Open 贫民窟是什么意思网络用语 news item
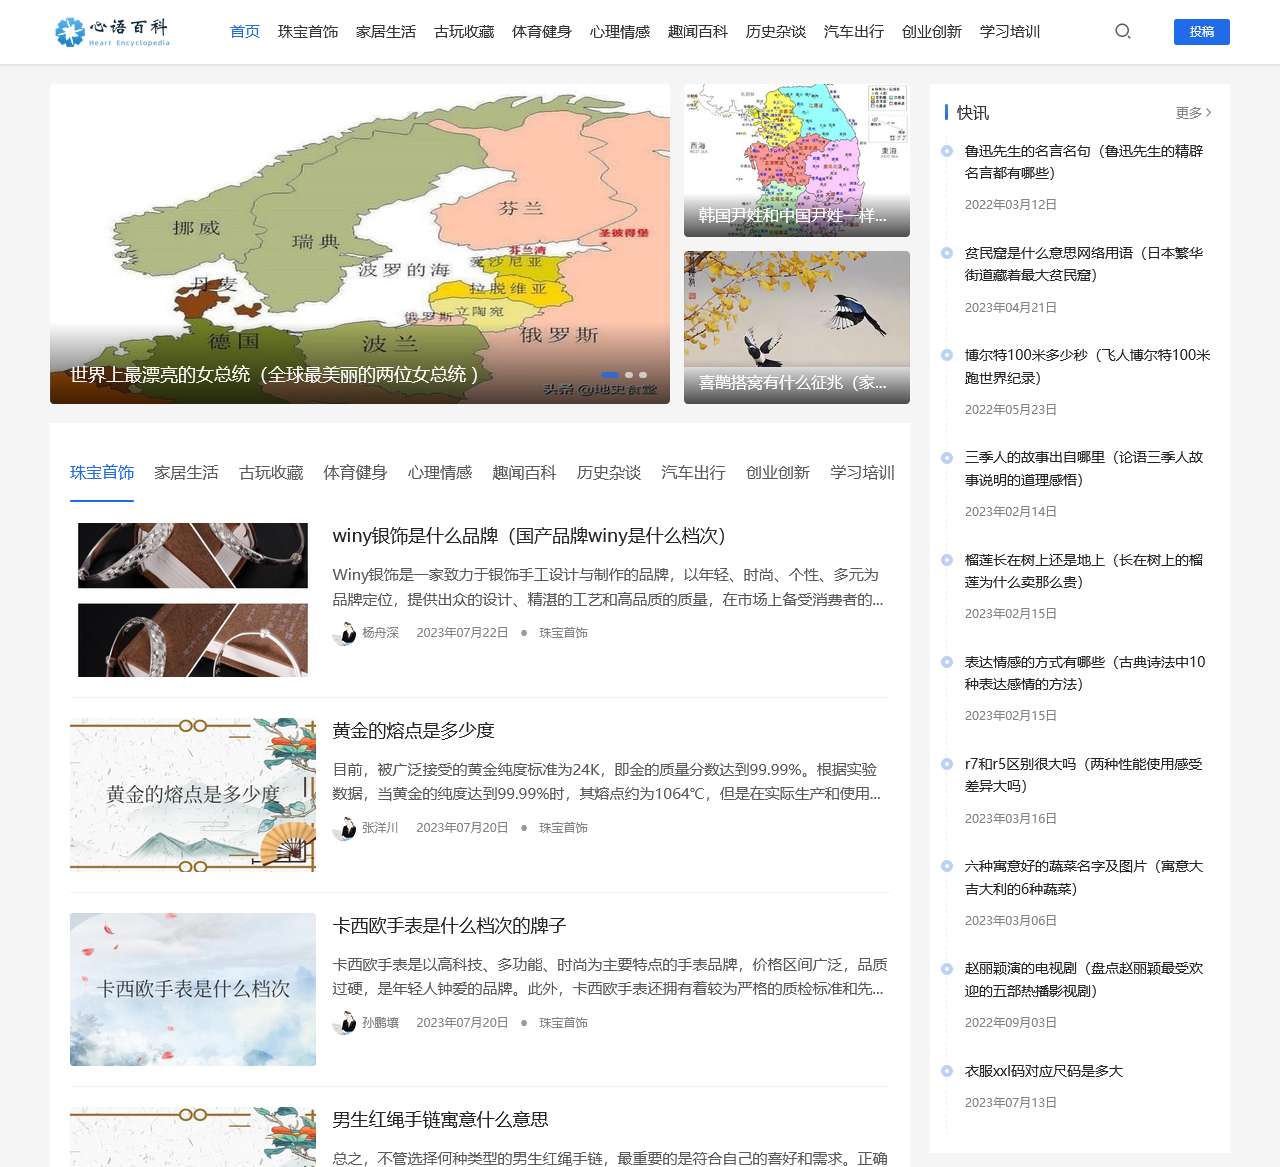1280x1167 pixels. click(x=1084, y=264)
